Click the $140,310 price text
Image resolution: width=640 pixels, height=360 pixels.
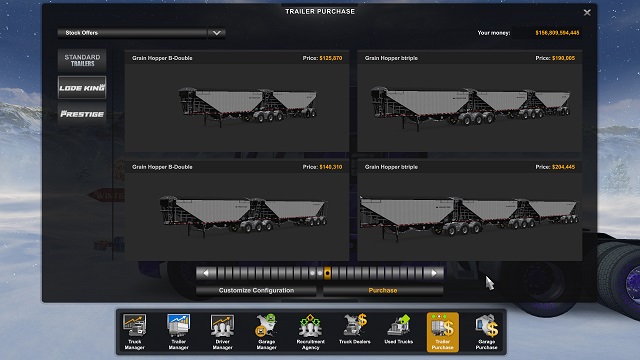coord(331,167)
